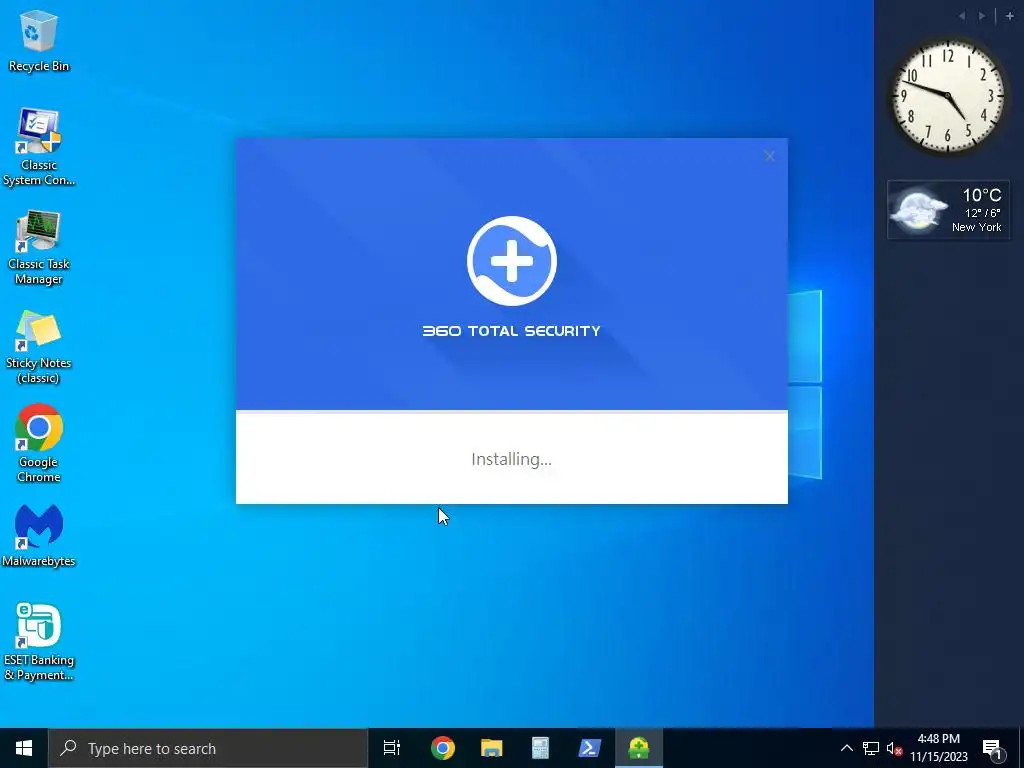Open File Explorer from the taskbar

coord(492,748)
